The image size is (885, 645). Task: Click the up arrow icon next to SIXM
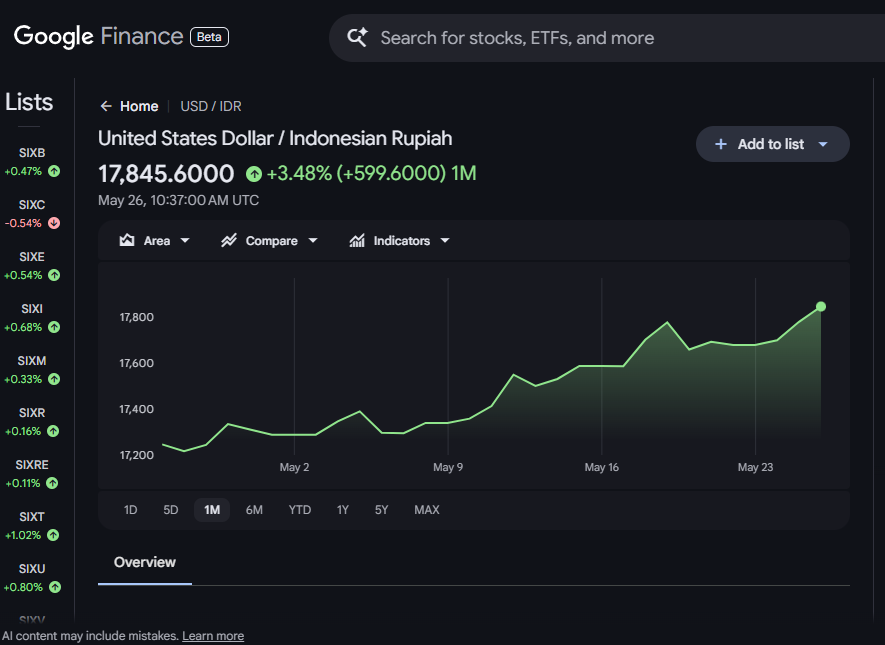click(x=54, y=379)
